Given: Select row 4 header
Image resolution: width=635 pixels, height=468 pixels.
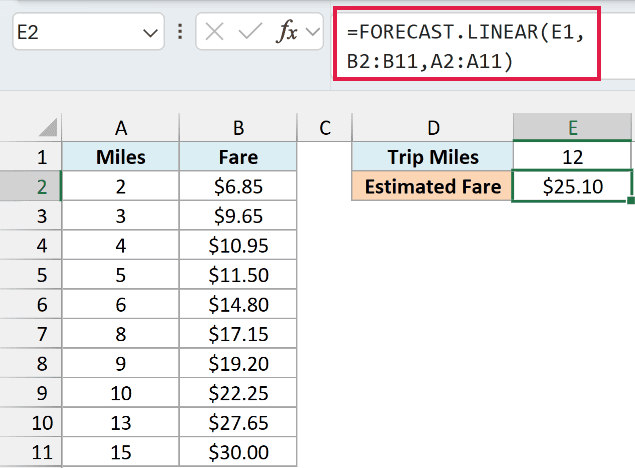Looking at the screenshot, I should (x=31, y=245).
